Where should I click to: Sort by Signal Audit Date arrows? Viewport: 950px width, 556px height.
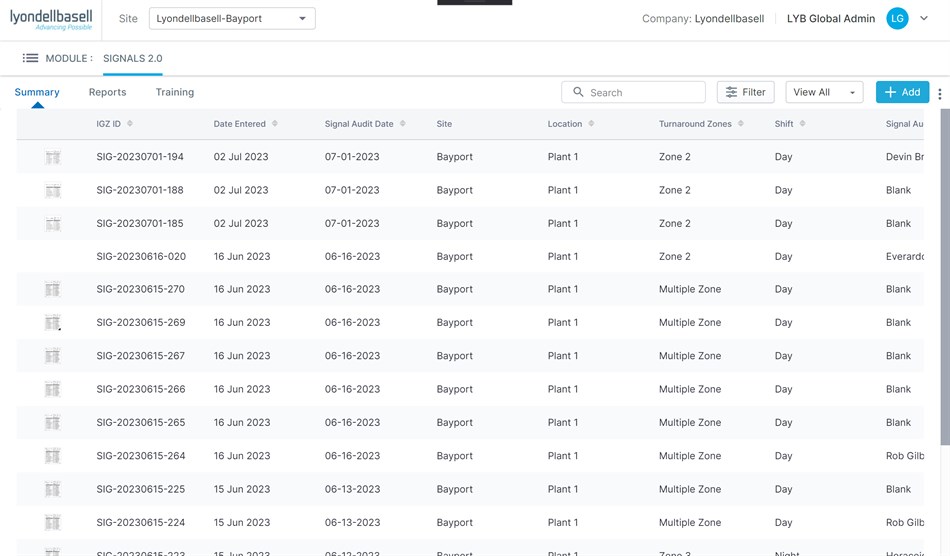point(403,124)
